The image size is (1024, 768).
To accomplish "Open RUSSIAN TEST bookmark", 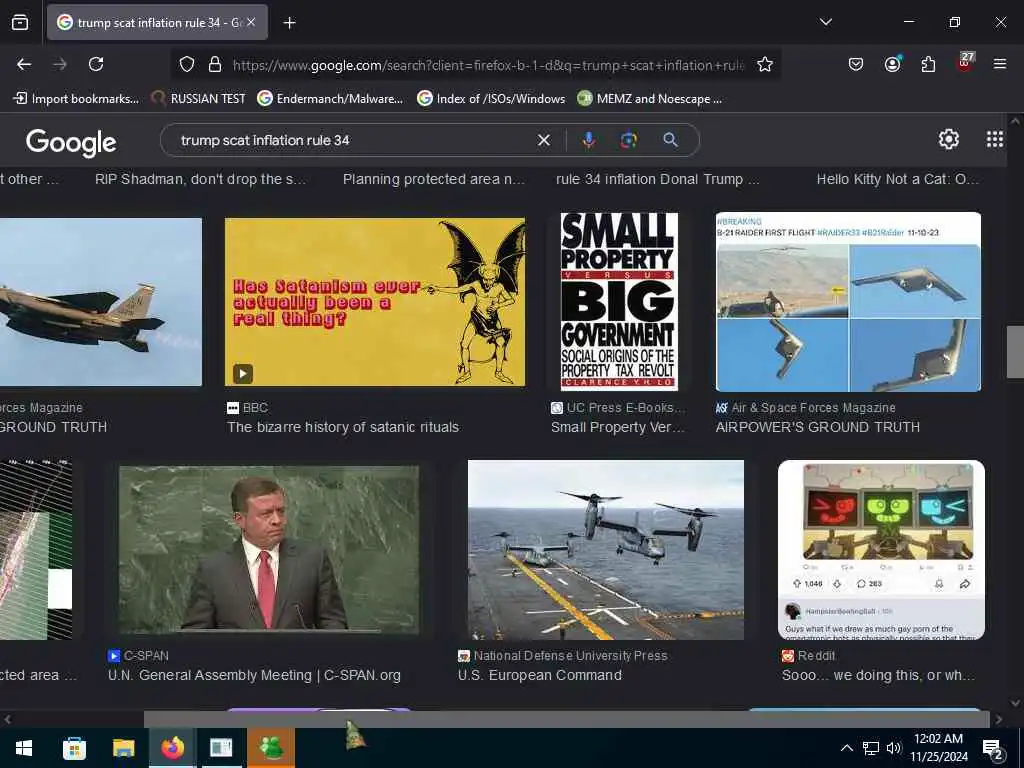I will click(198, 99).
